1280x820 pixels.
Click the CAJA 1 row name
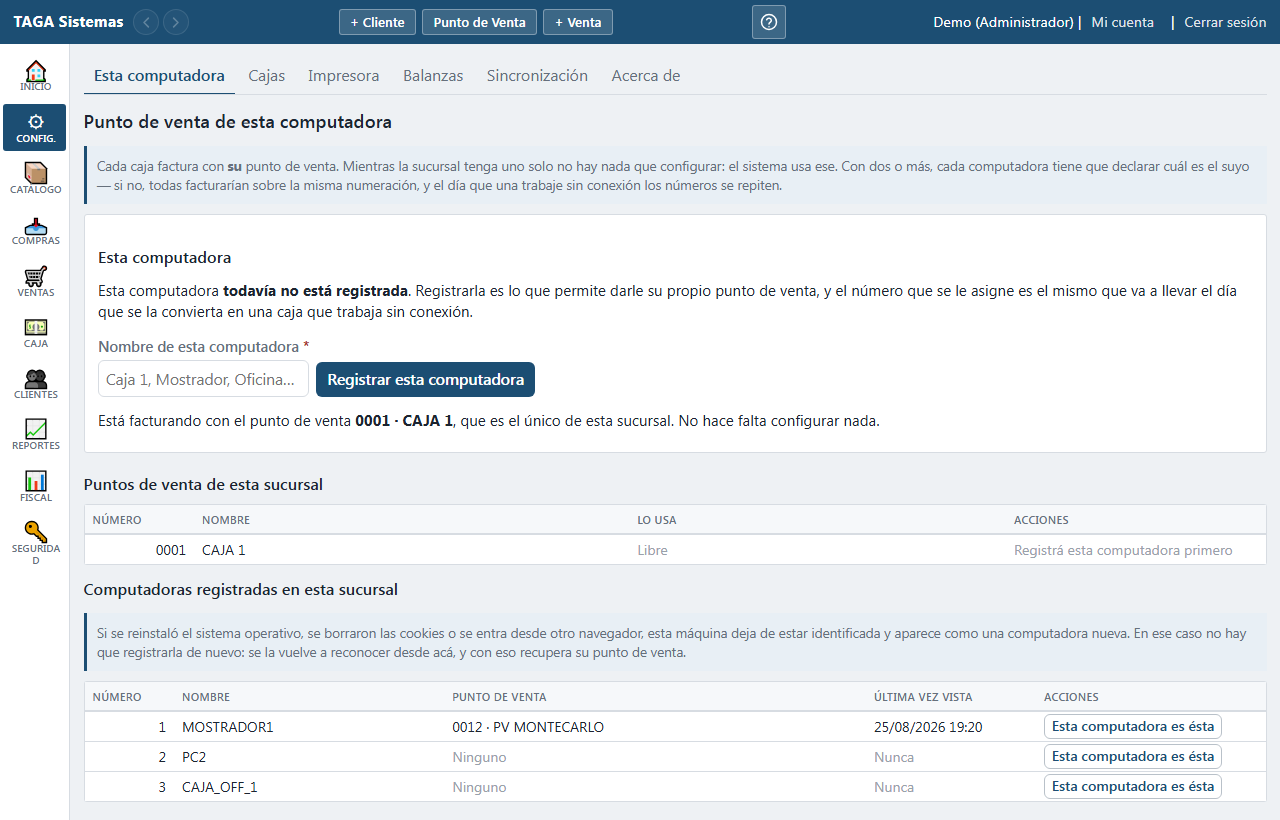[x=223, y=550]
